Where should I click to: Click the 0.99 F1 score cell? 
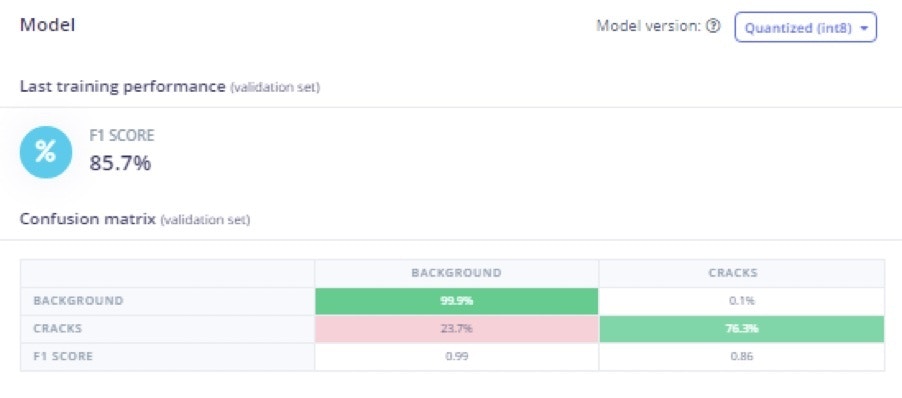point(457,357)
